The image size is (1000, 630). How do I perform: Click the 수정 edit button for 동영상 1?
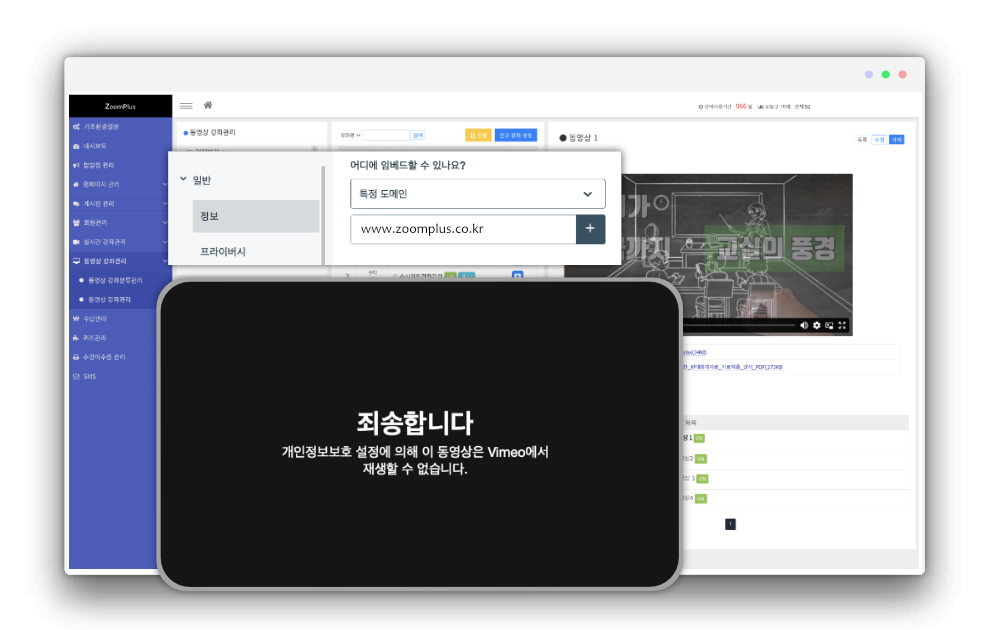879,140
